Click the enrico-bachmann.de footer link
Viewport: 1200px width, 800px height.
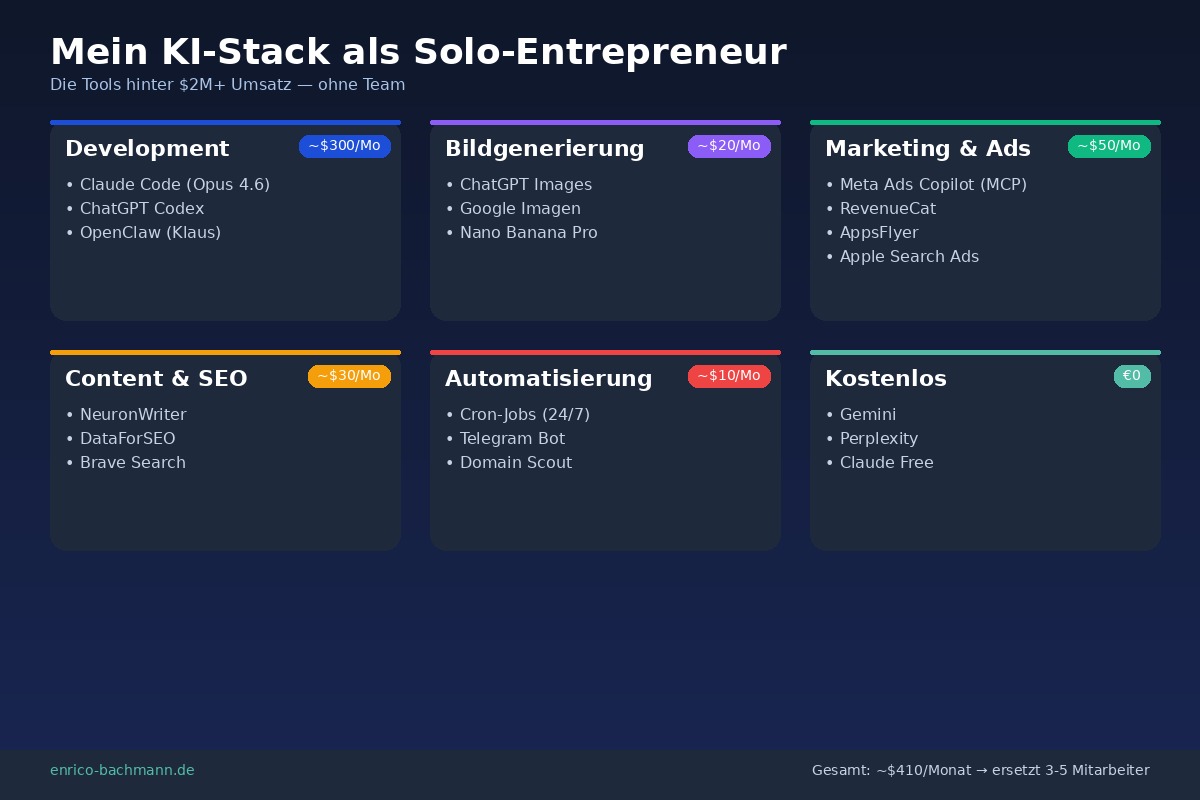(x=122, y=770)
